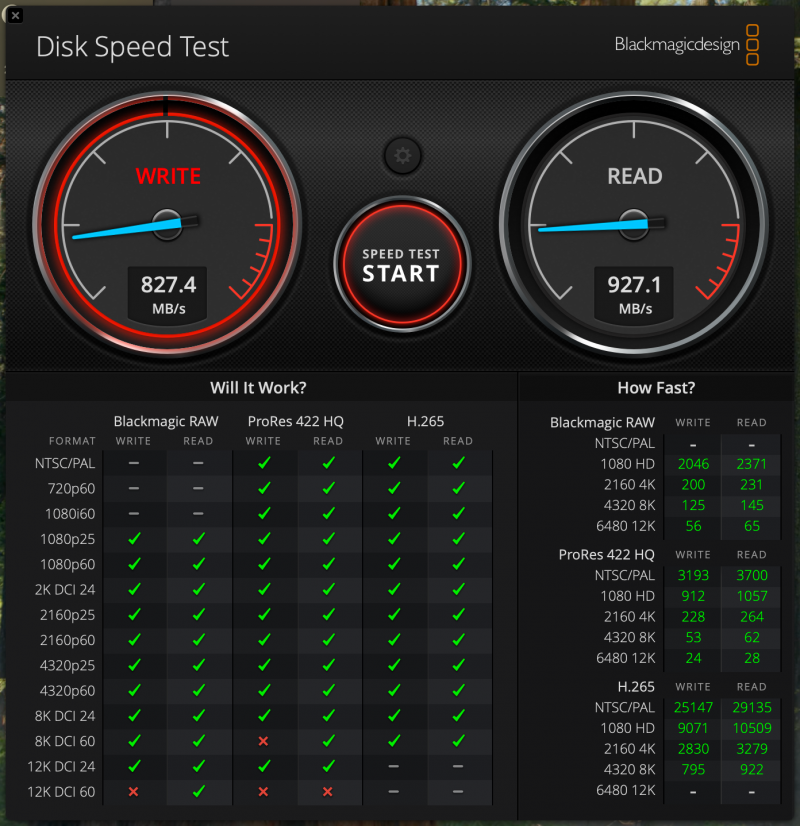800x826 pixels.
Task: Open the settings gear above the Start button
Action: [x=402, y=155]
